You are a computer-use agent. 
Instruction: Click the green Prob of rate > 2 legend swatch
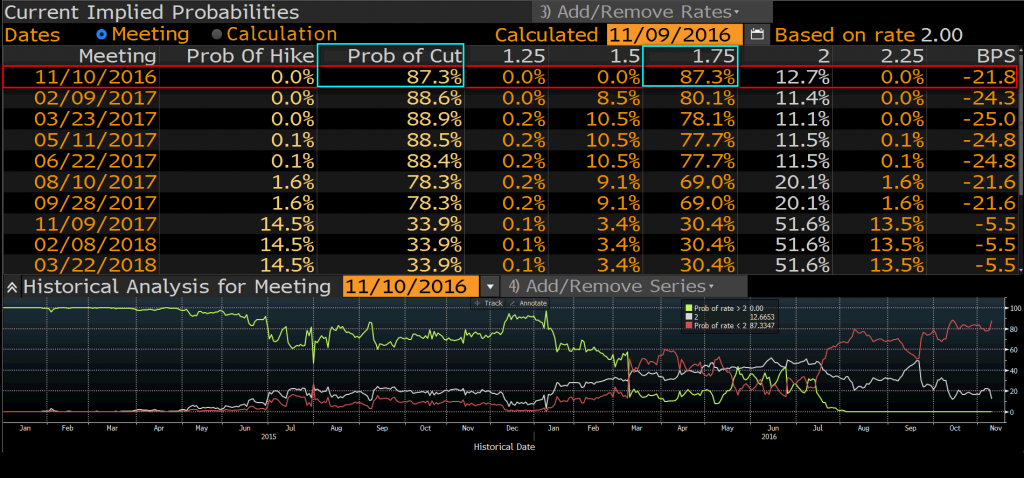[x=687, y=308]
